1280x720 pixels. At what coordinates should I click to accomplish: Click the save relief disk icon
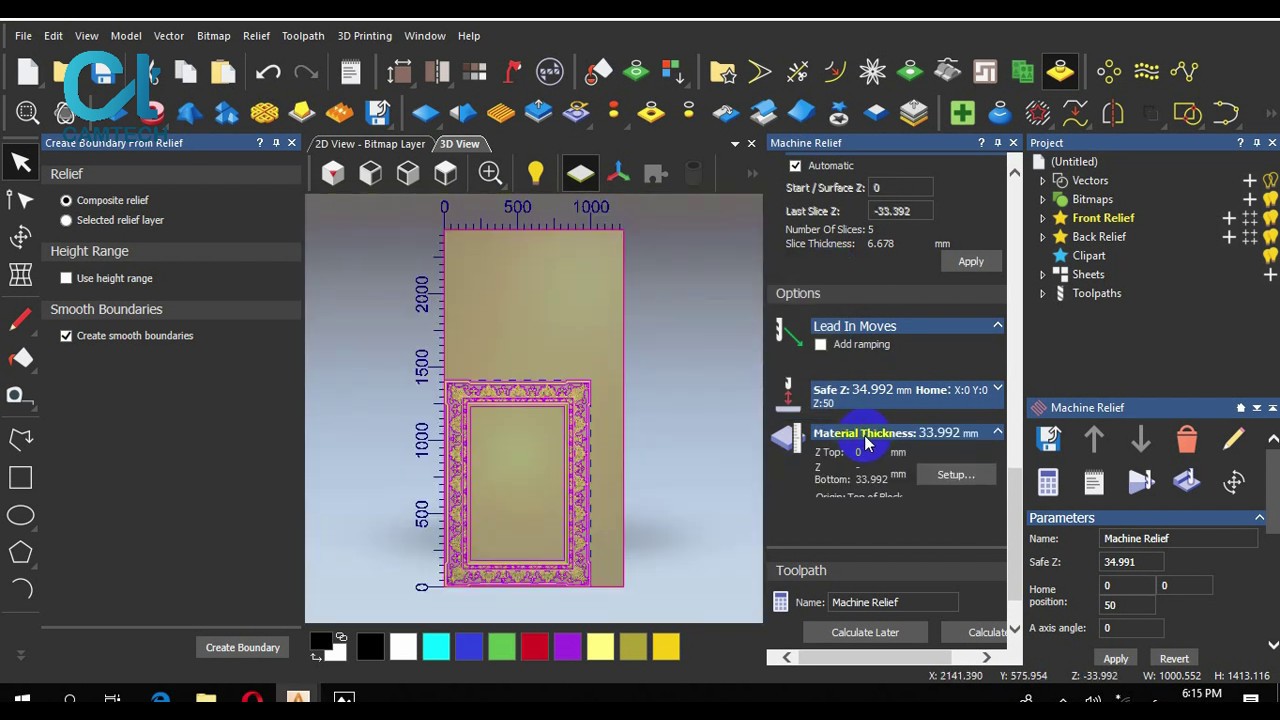click(x=377, y=112)
